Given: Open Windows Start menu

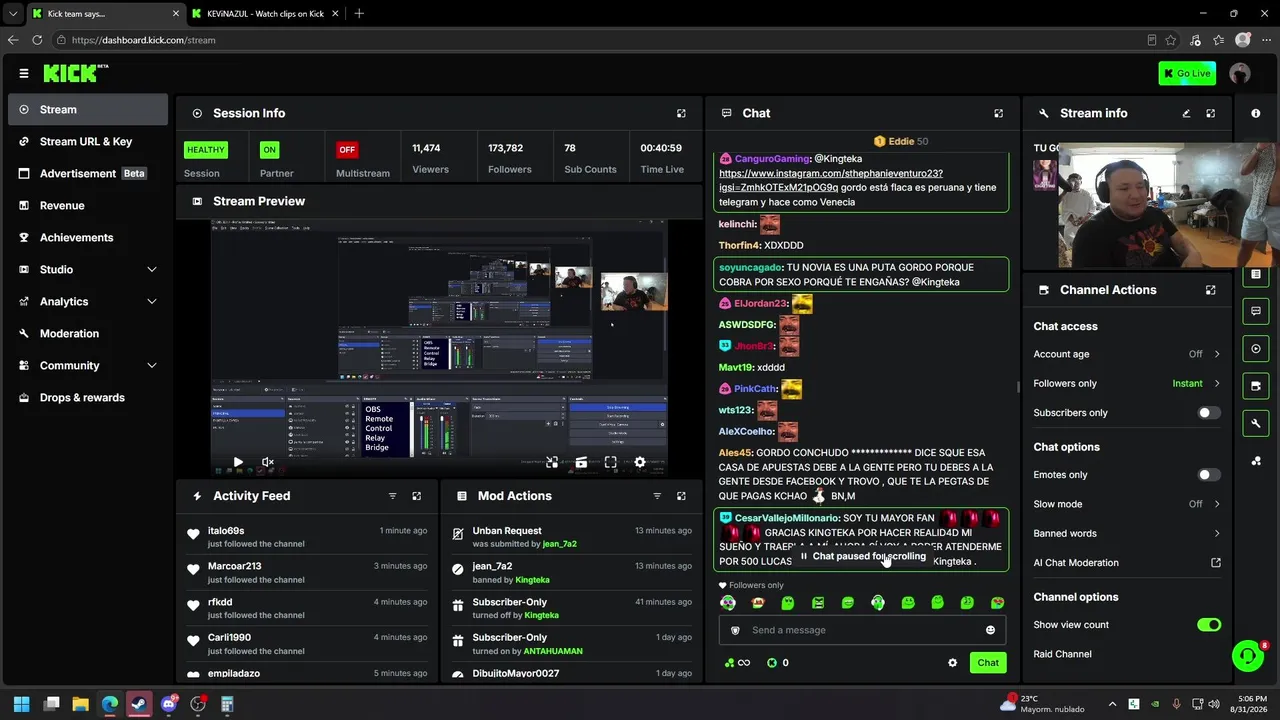Looking at the screenshot, I should [22, 704].
